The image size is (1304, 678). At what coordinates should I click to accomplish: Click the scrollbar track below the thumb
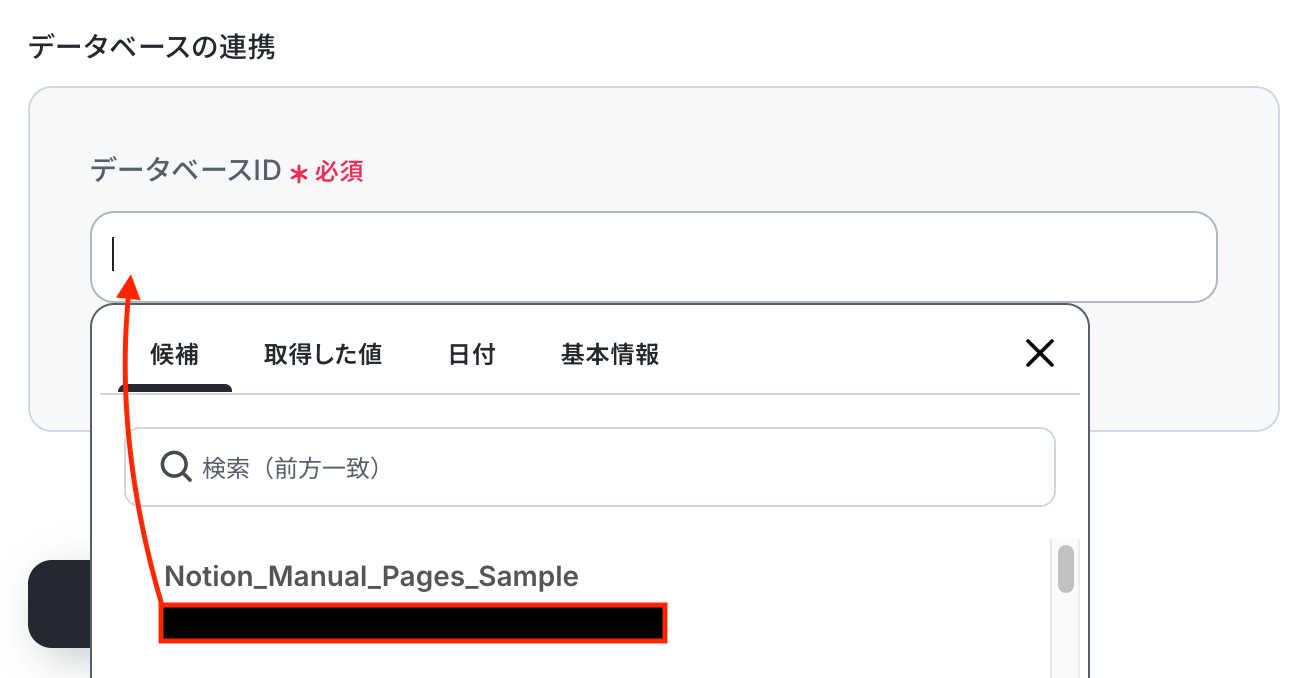(1066, 635)
